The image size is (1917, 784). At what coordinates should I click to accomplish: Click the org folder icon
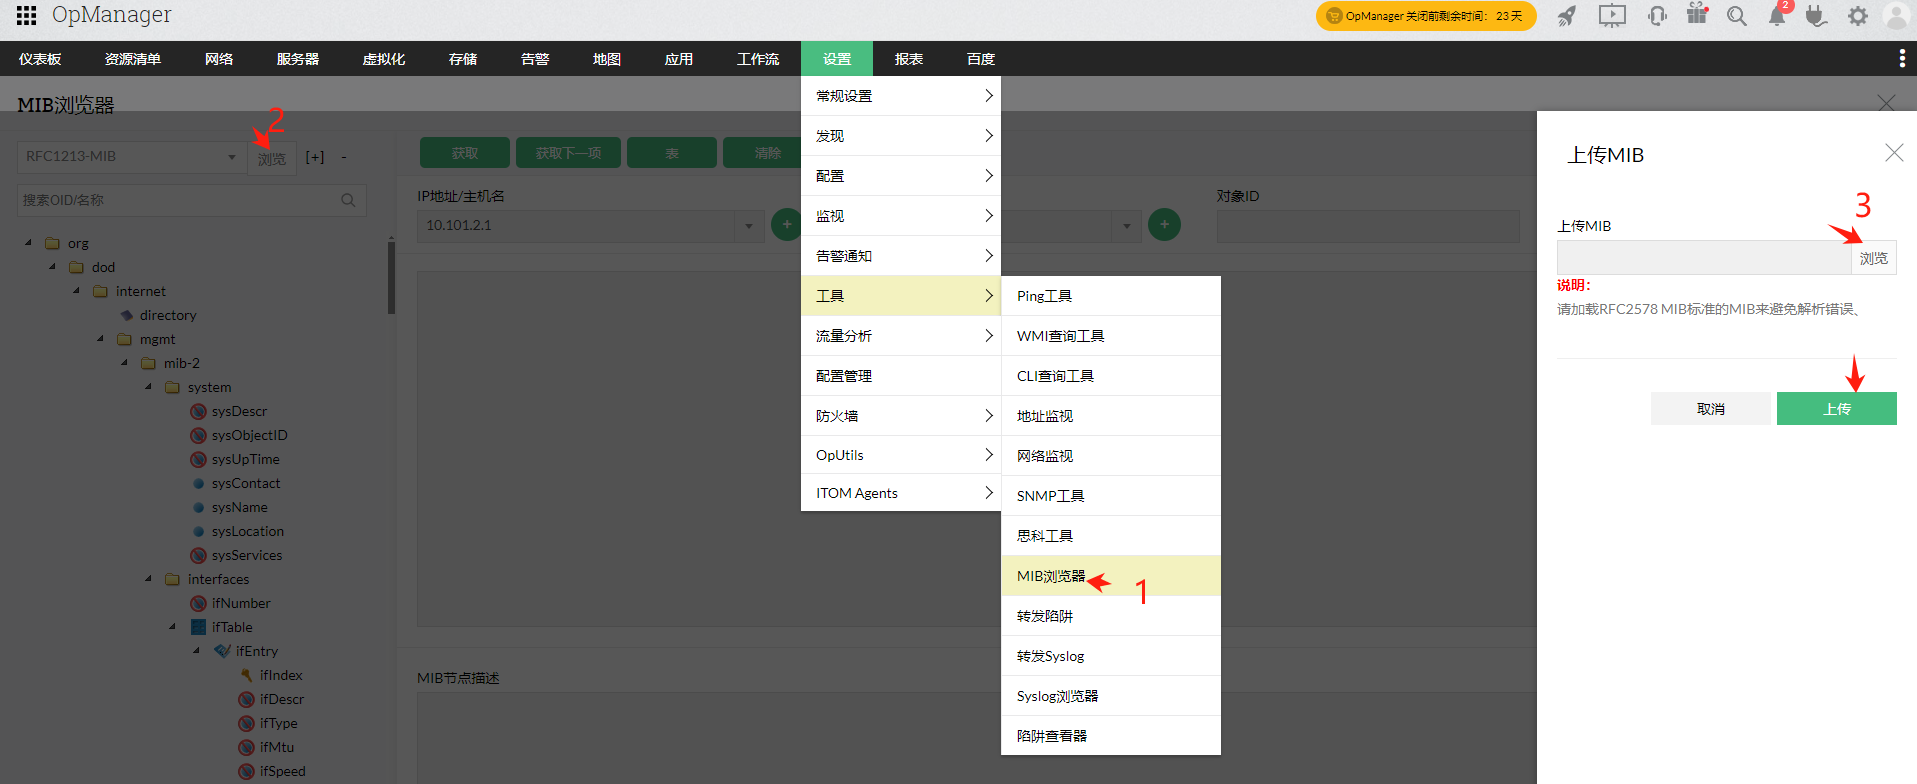click(53, 243)
